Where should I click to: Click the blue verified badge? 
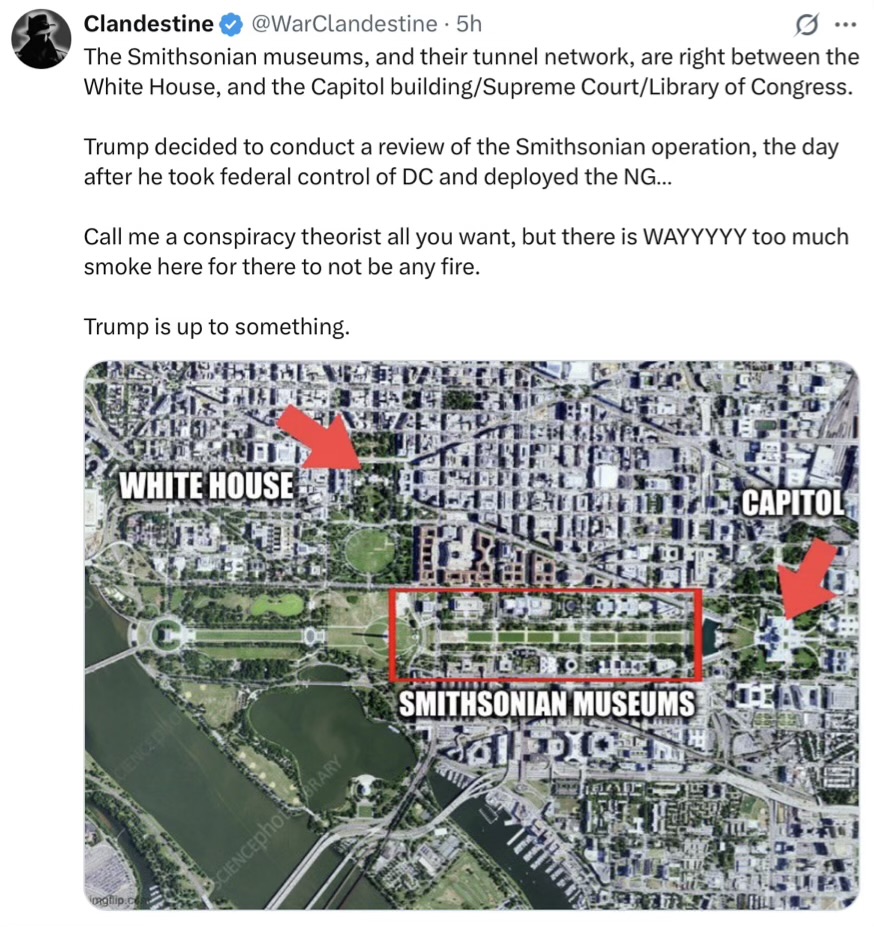coord(231,25)
